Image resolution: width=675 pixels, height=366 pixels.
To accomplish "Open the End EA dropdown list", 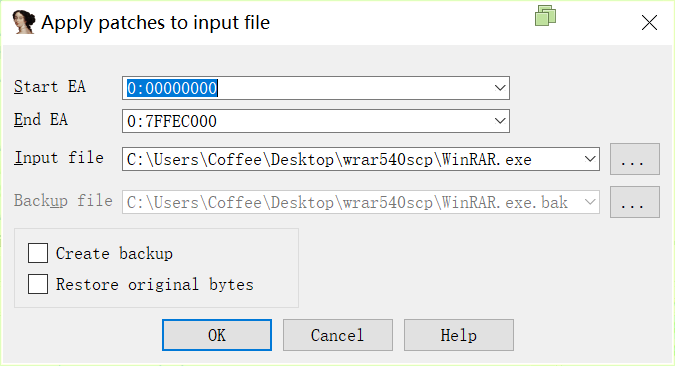I will 500,121.
